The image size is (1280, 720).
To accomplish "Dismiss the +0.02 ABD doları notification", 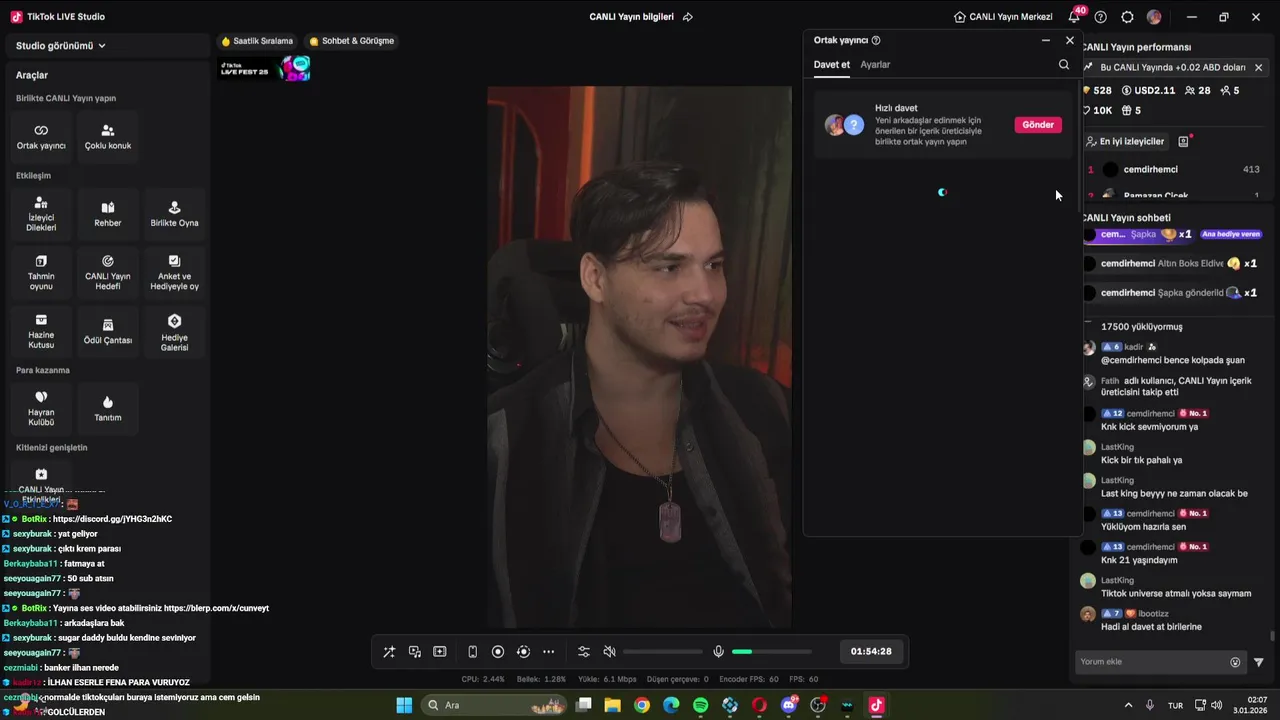I will (x=1258, y=68).
